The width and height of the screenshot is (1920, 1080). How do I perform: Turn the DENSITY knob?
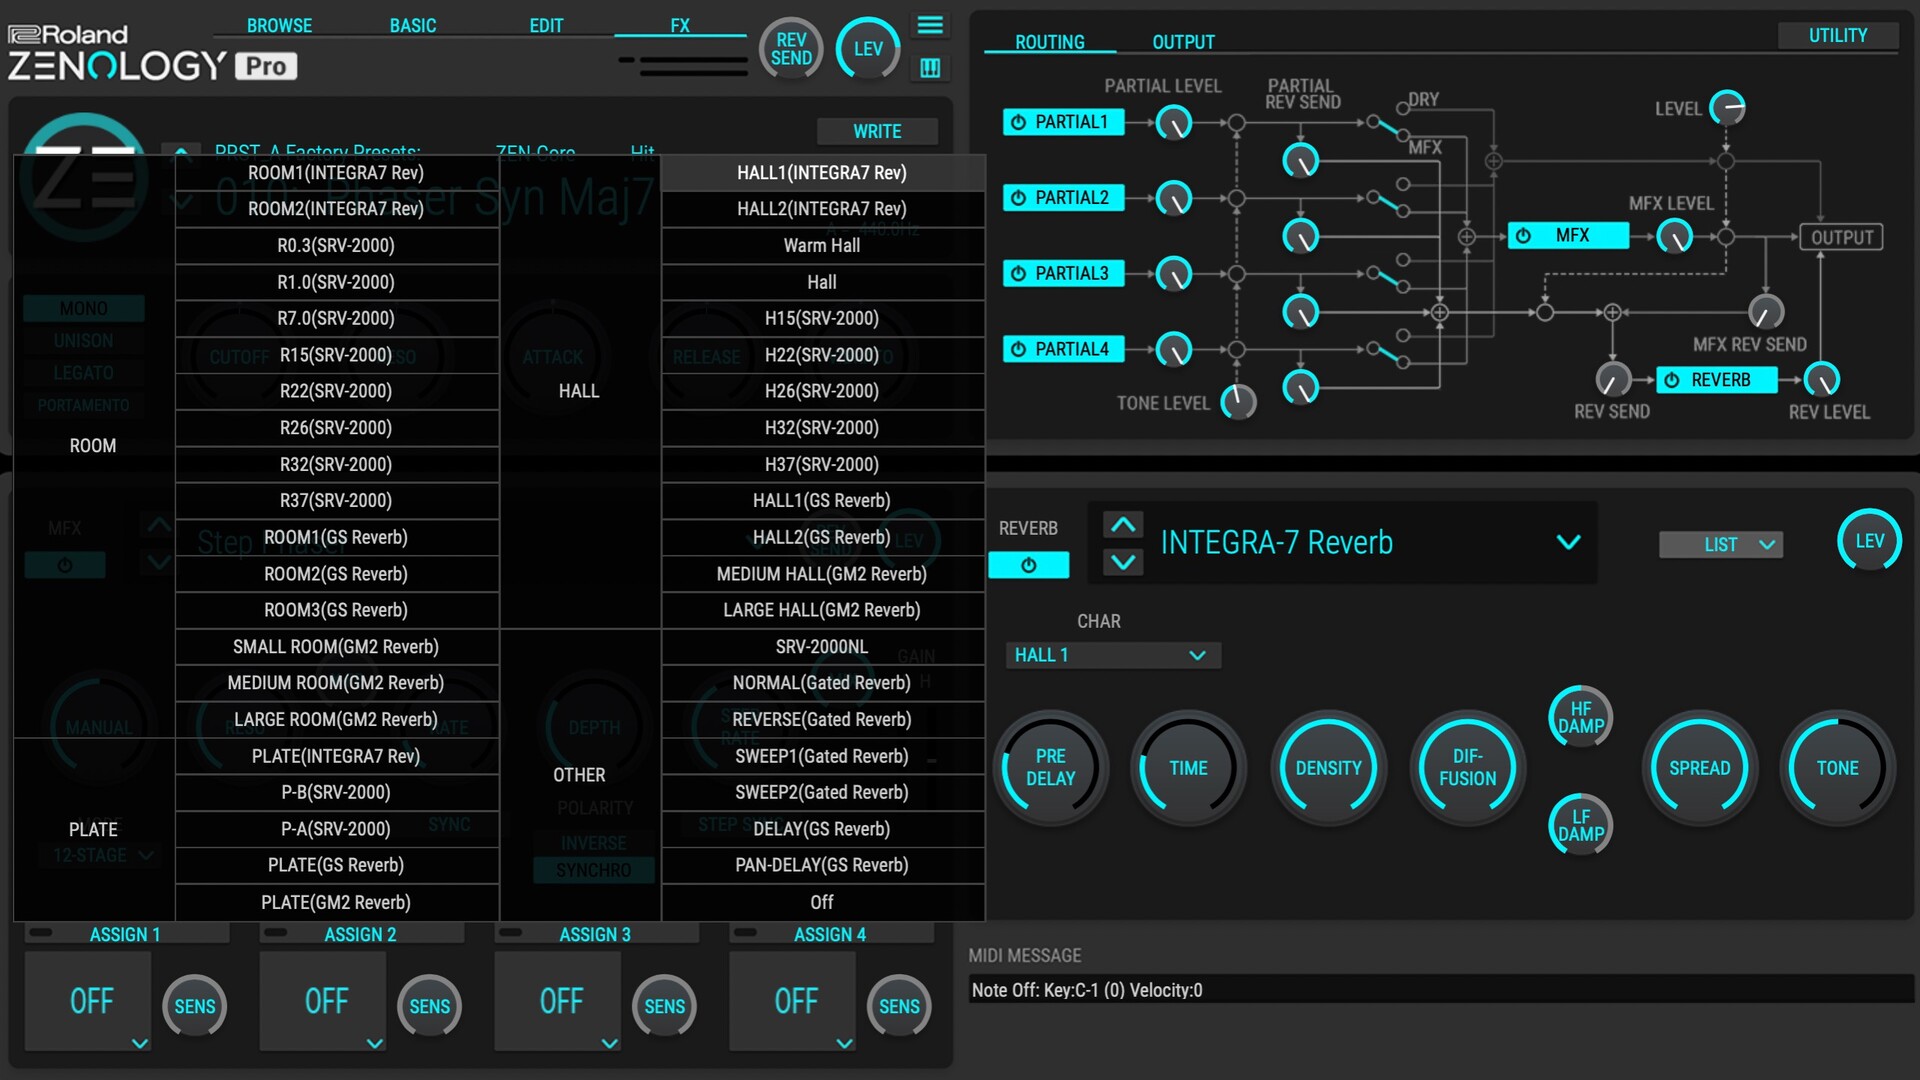tap(1328, 768)
